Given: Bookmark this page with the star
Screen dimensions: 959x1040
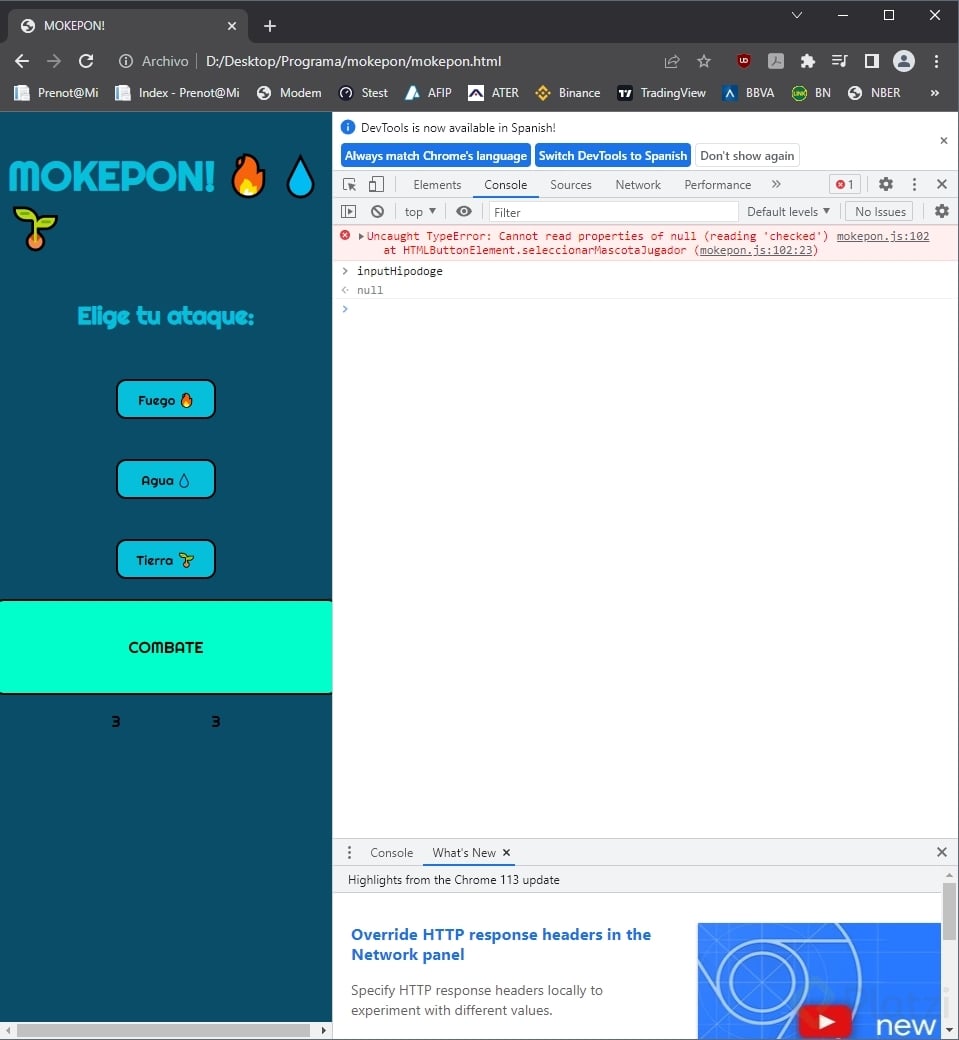Looking at the screenshot, I should (704, 61).
